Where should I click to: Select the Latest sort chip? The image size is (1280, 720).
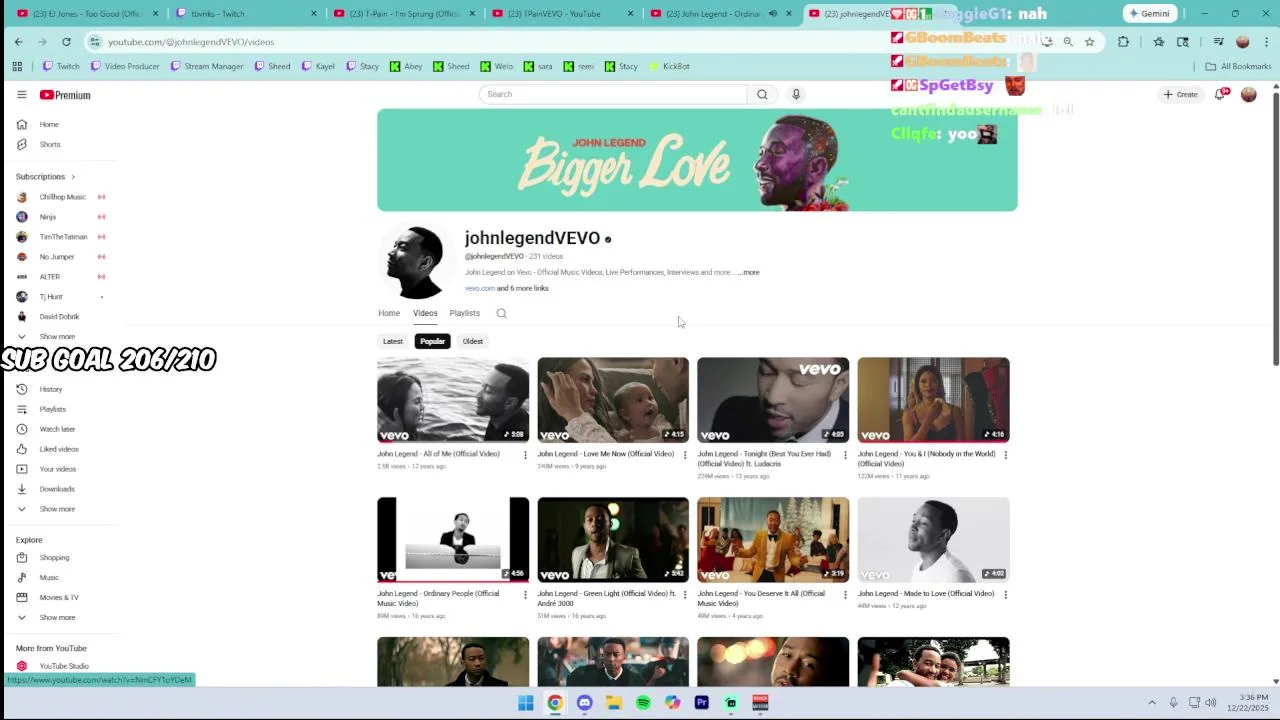pyautogui.click(x=393, y=341)
